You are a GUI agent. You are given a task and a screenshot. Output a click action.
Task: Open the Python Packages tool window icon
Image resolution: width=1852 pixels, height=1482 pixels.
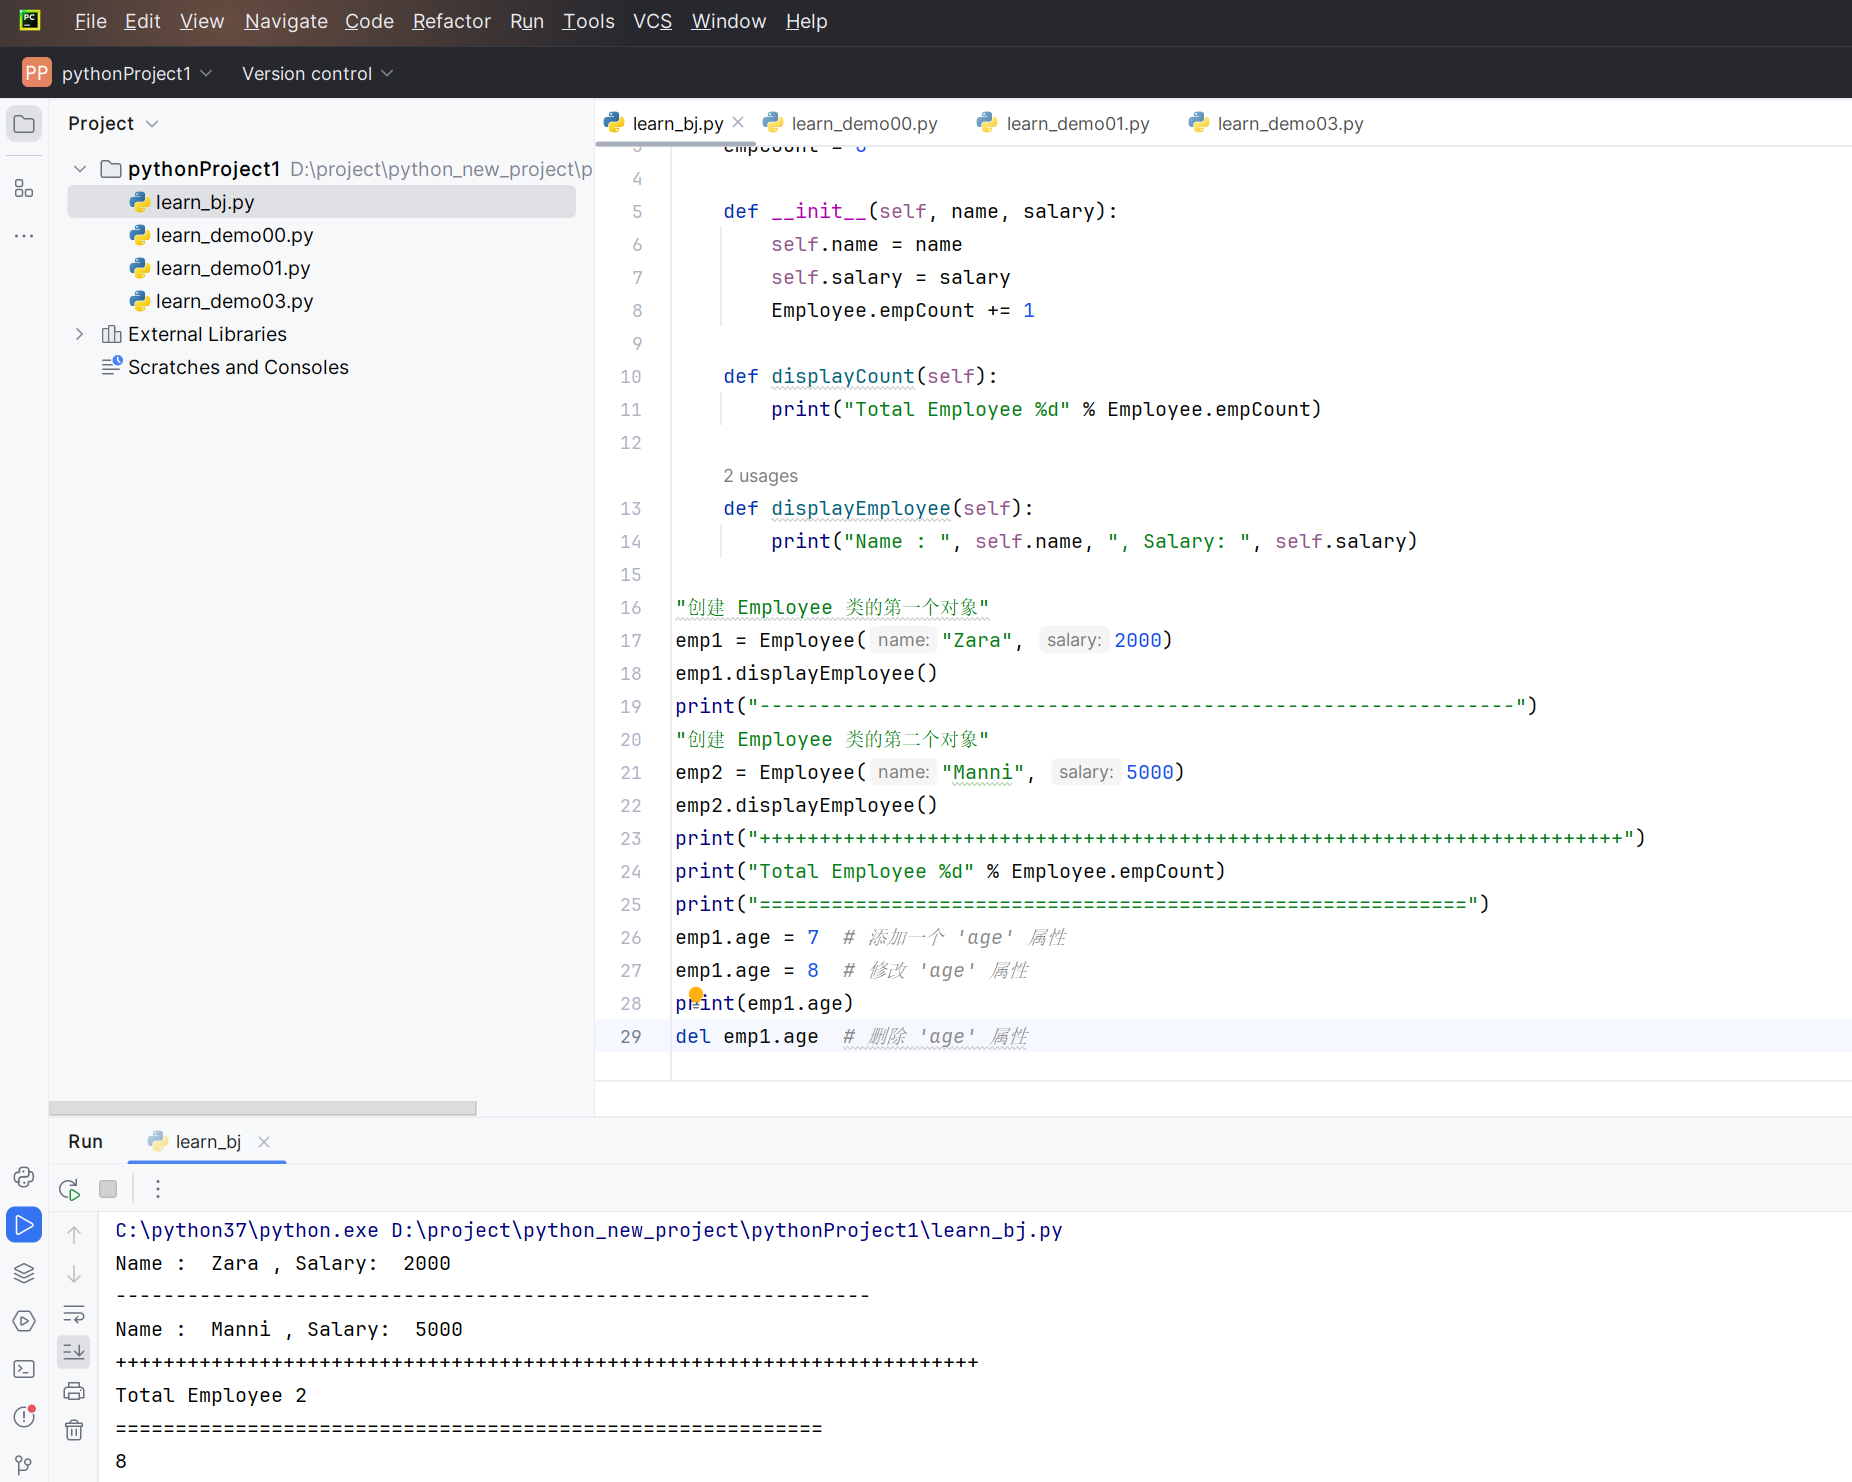pos(24,1272)
